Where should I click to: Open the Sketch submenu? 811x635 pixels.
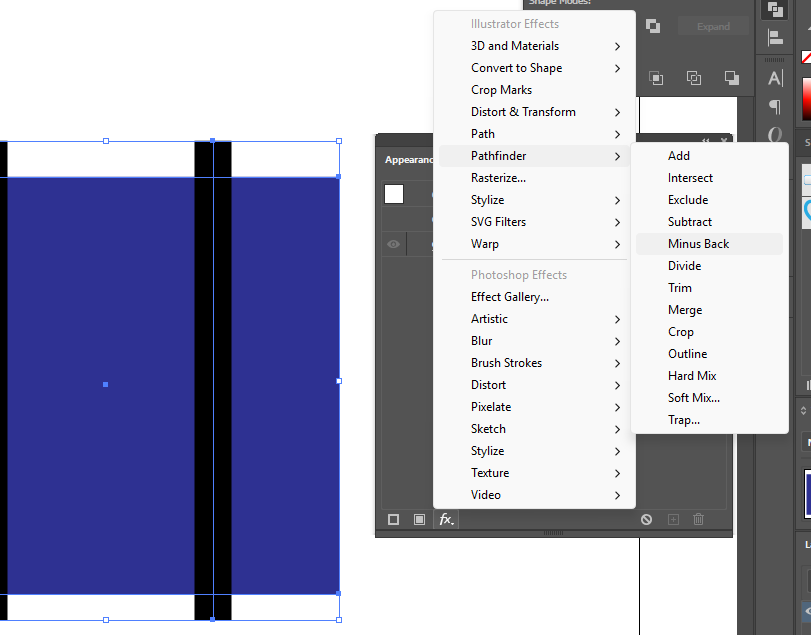[534, 429]
